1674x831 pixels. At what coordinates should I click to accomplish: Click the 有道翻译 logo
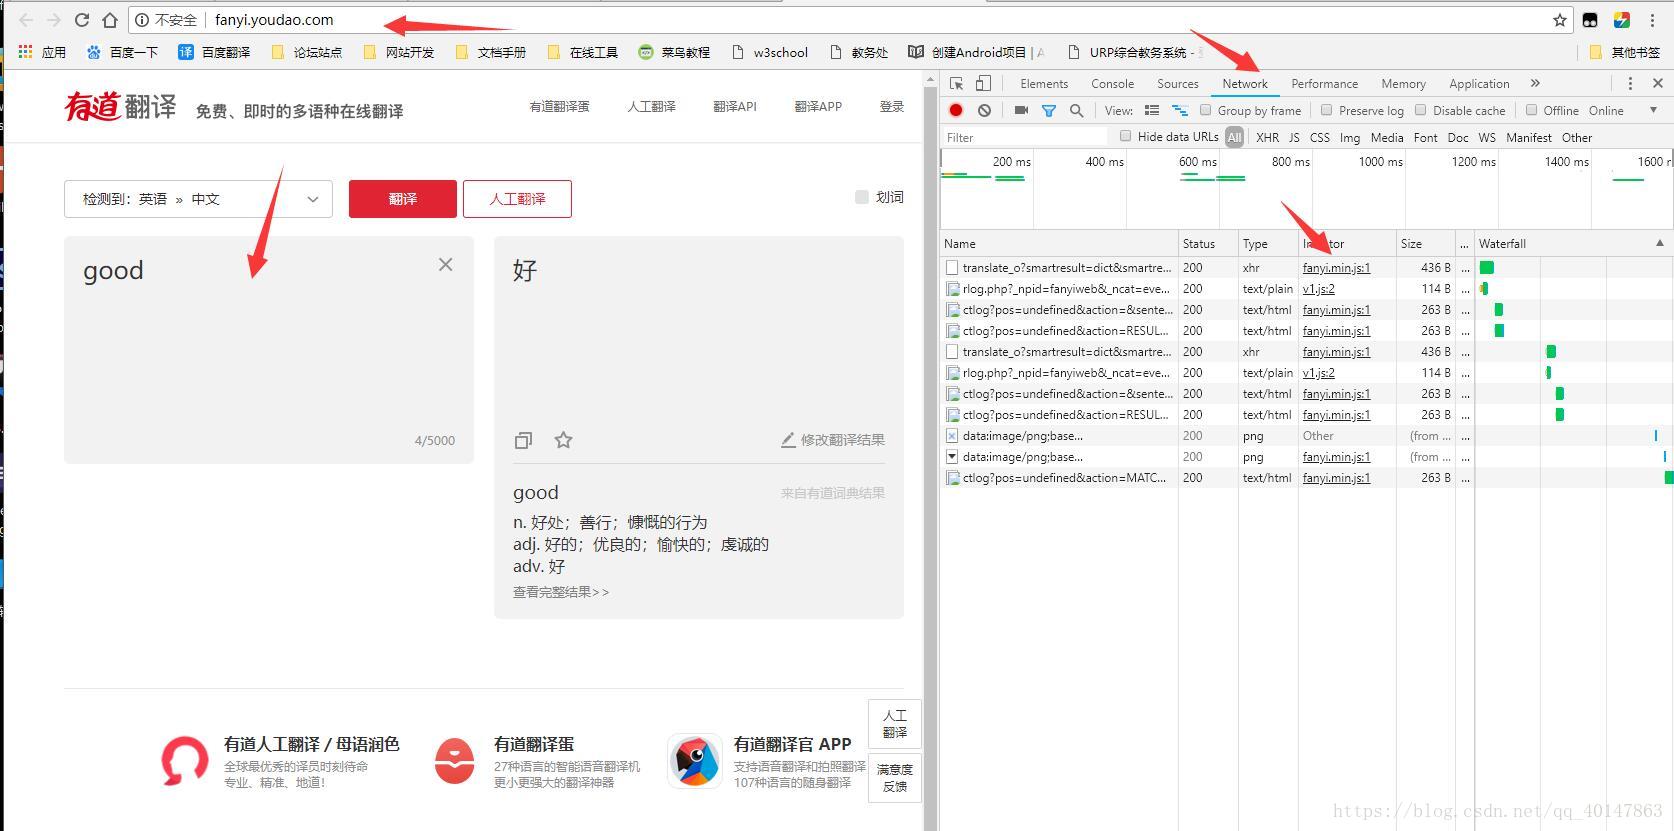[x=120, y=106]
